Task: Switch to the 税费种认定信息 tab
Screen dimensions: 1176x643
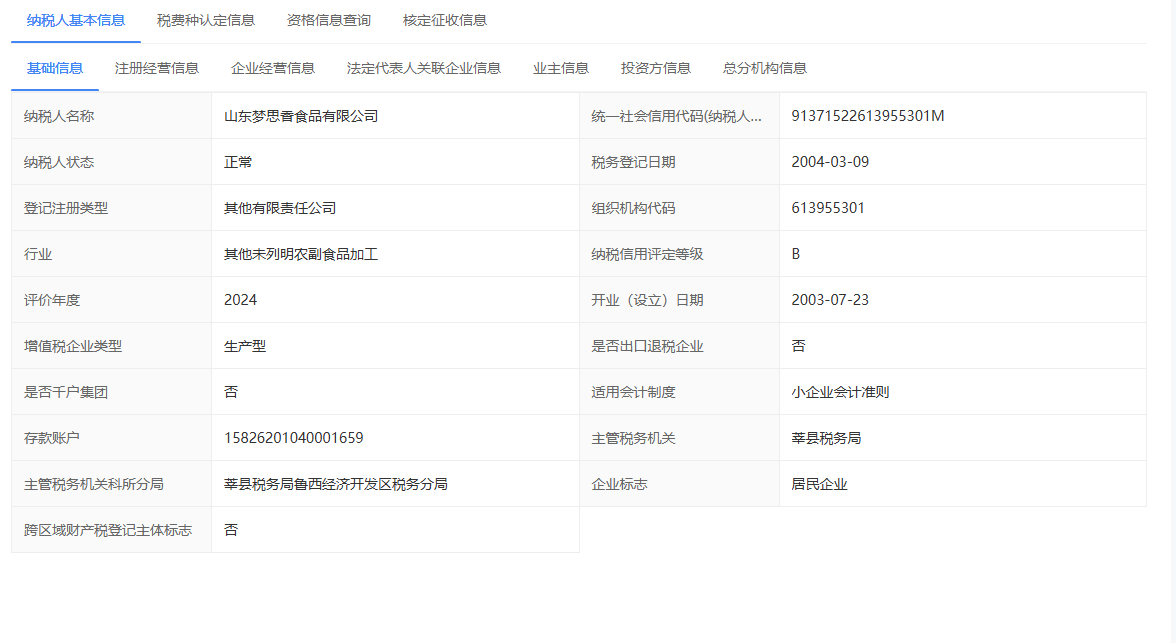Action: coord(206,20)
